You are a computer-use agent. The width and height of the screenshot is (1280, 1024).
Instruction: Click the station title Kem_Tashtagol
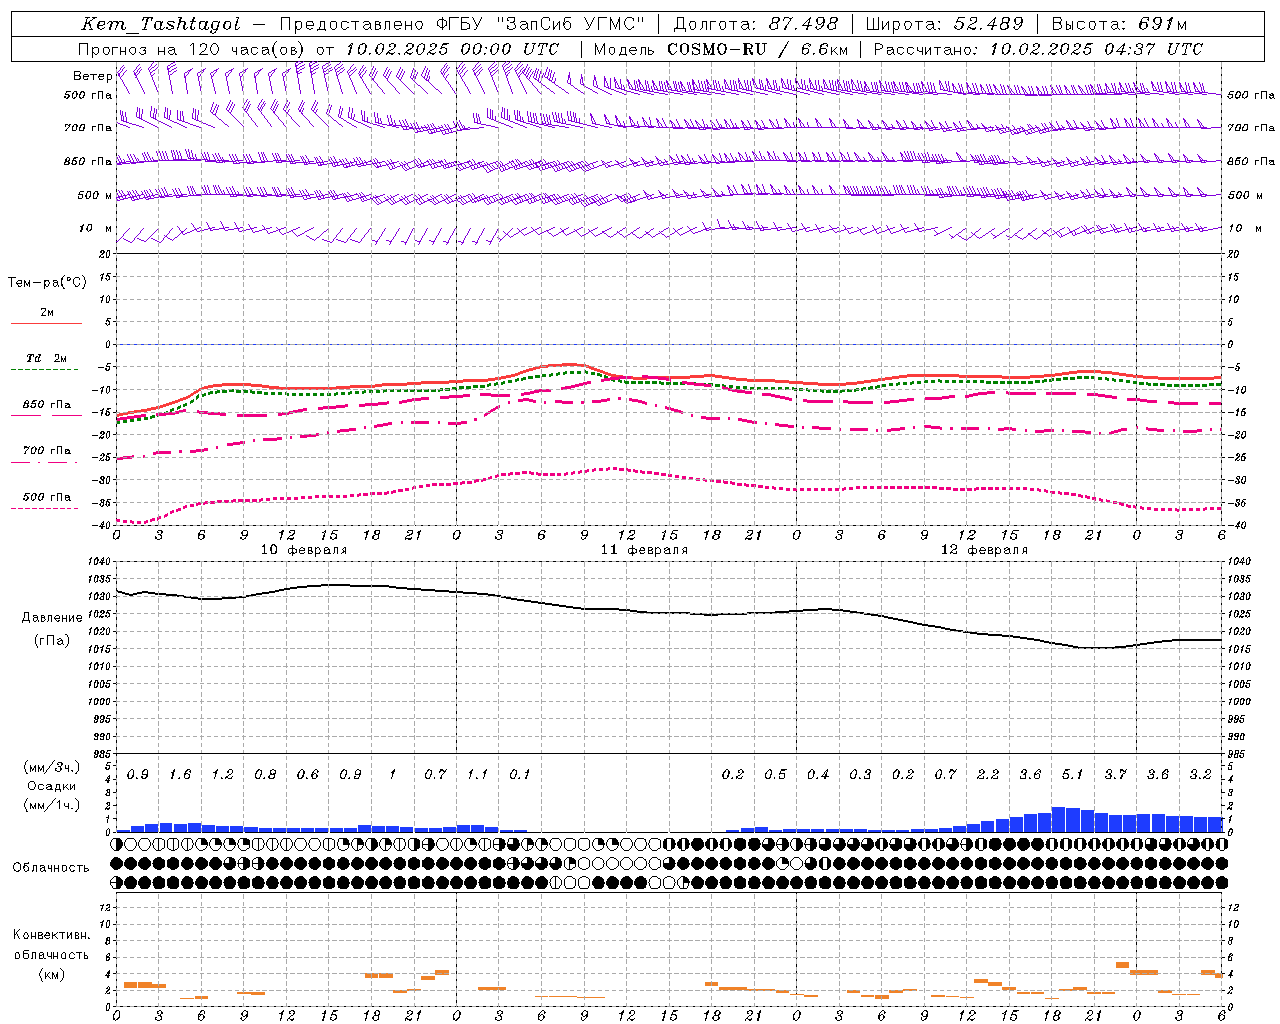coord(161,25)
